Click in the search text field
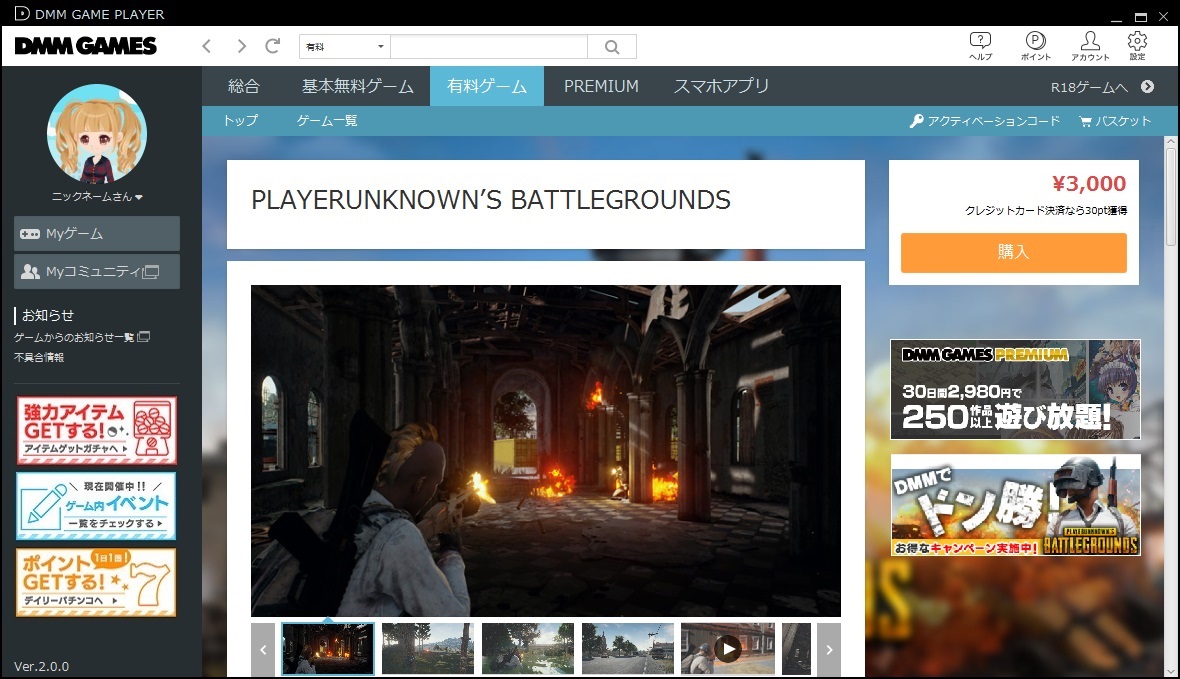This screenshot has width=1180, height=679. point(489,47)
